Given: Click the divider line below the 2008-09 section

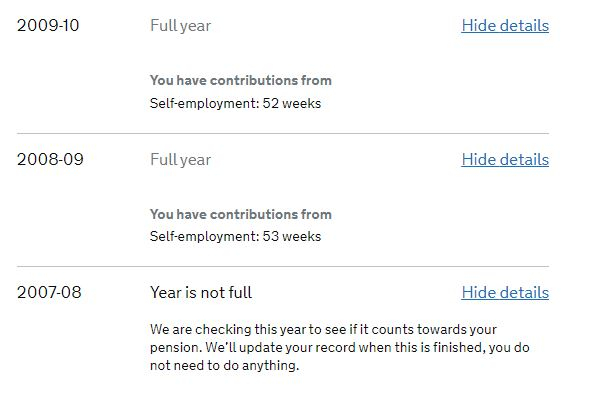Looking at the screenshot, I should click(283, 267).
